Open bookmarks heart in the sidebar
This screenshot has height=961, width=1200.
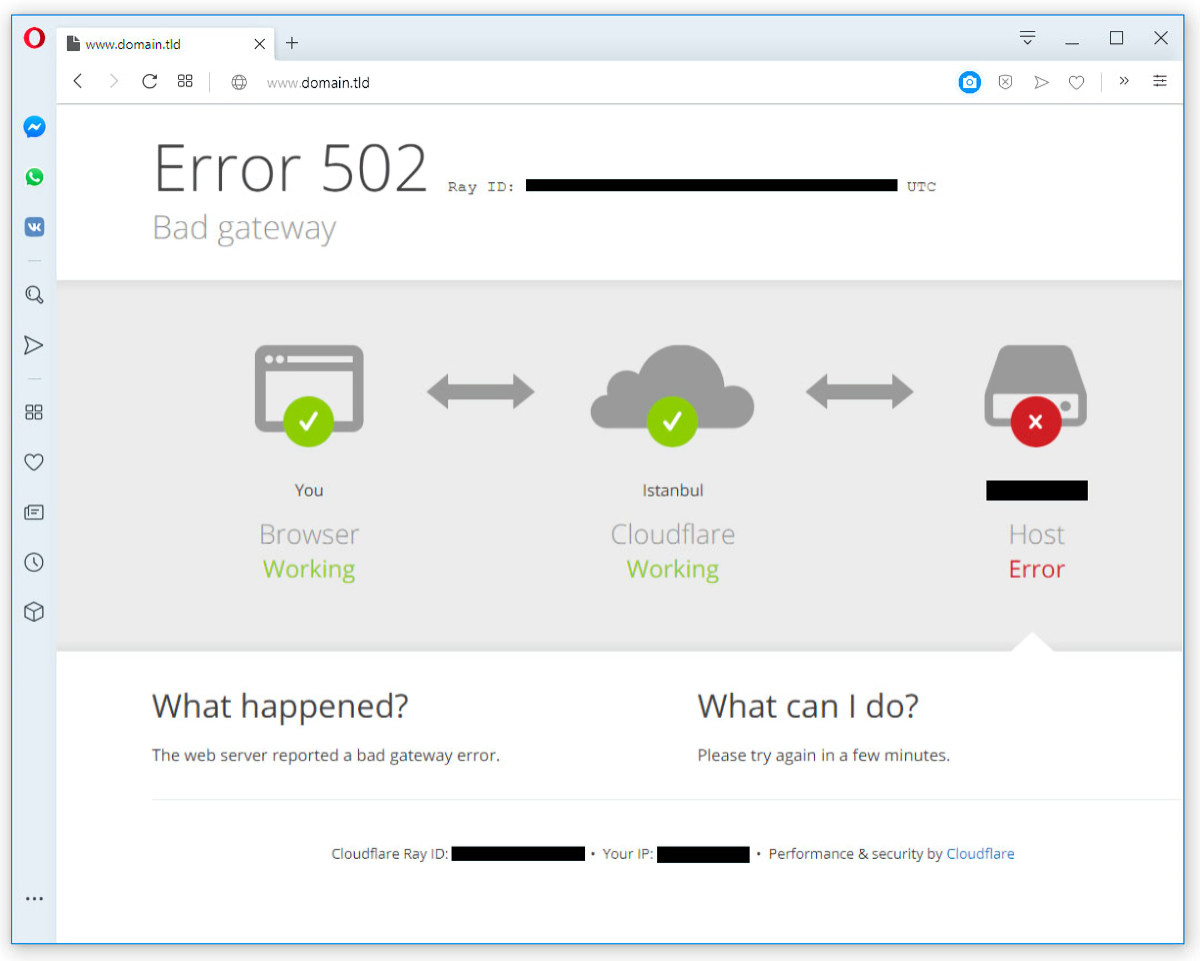tap(34, 462)
